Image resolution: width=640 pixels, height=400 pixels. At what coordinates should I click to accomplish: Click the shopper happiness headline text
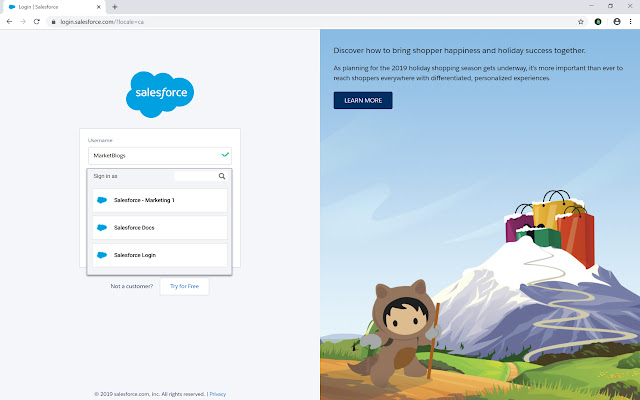459,50
